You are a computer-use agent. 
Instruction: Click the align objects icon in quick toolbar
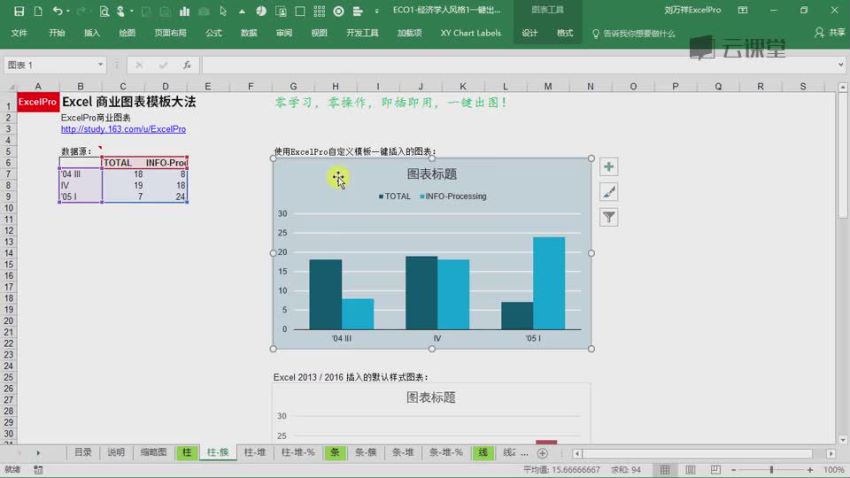click(358, 11)
